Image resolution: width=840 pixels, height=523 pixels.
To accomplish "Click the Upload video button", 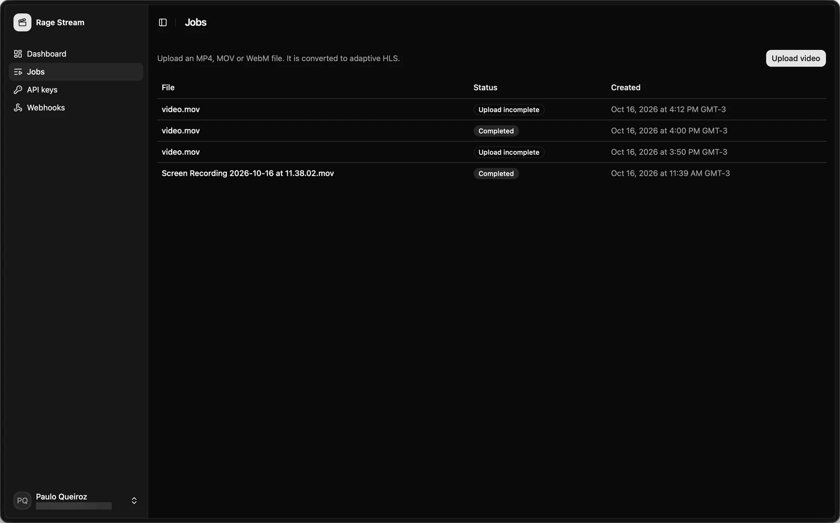I will click(x=796, y=58).
